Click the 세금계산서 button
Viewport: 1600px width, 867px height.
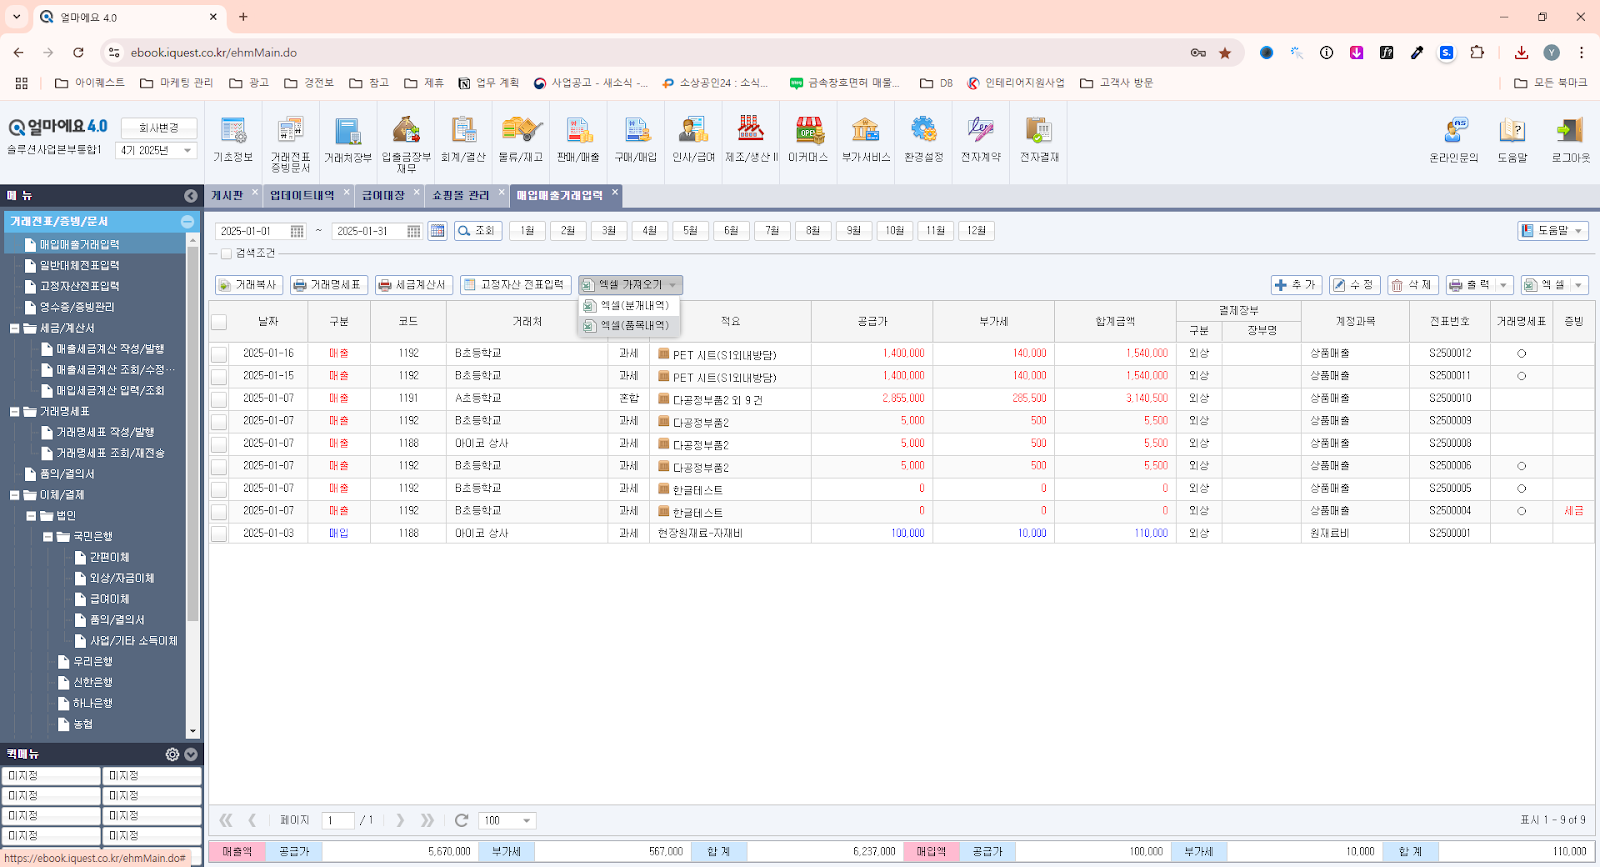pyautogui.click(x=414, y=285)
